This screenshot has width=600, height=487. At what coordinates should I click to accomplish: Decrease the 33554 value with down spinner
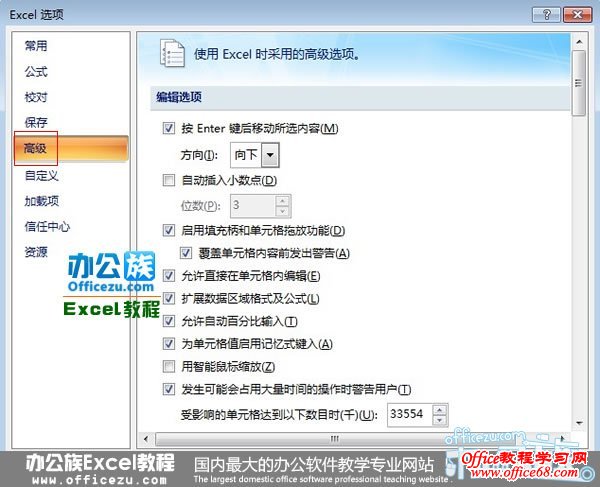(440, 420)
